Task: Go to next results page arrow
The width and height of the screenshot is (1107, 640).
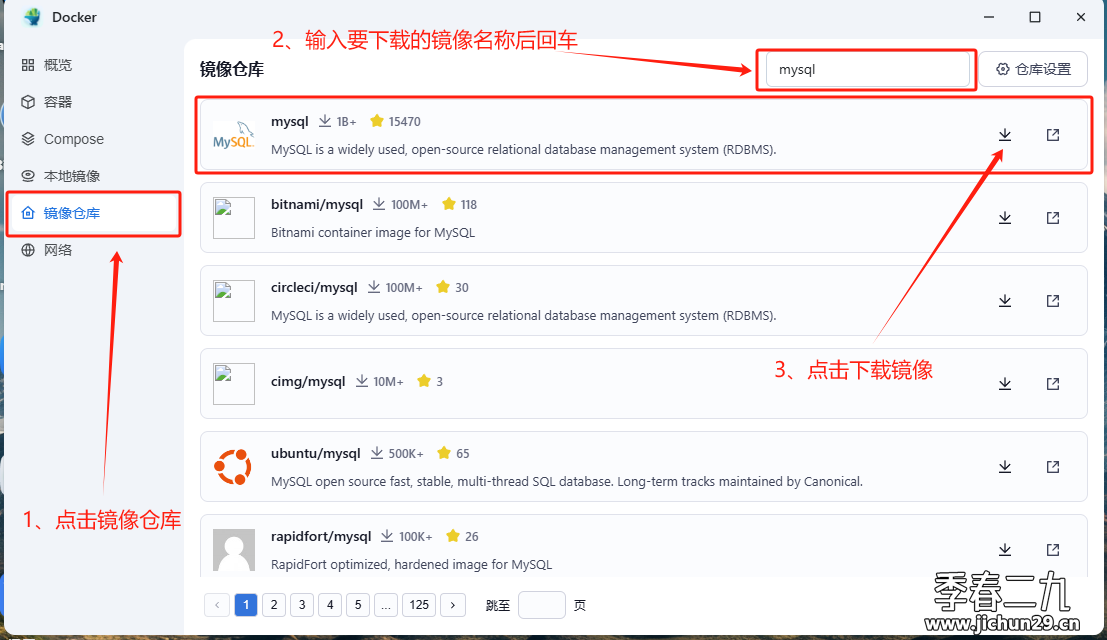Action: tap(453, 605)
